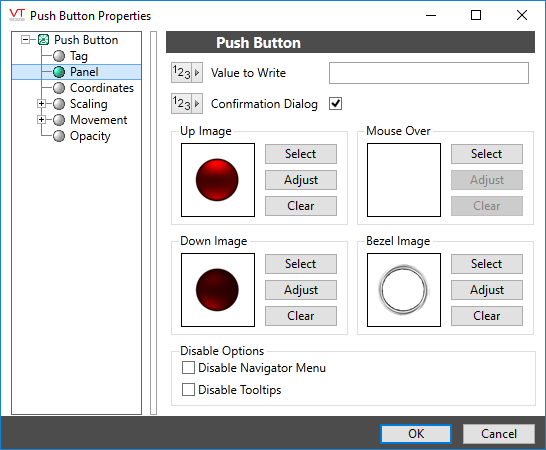The width and height of the screenshot is (546, 450).
Task: Click the Opacity node icon in tree
Action: [59, 136]
